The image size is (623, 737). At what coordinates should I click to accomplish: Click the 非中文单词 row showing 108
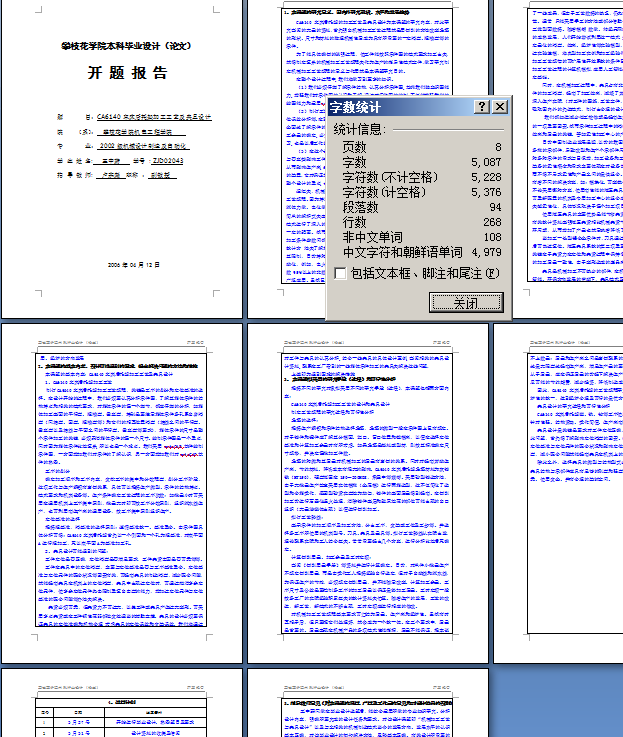click(422, 237)
